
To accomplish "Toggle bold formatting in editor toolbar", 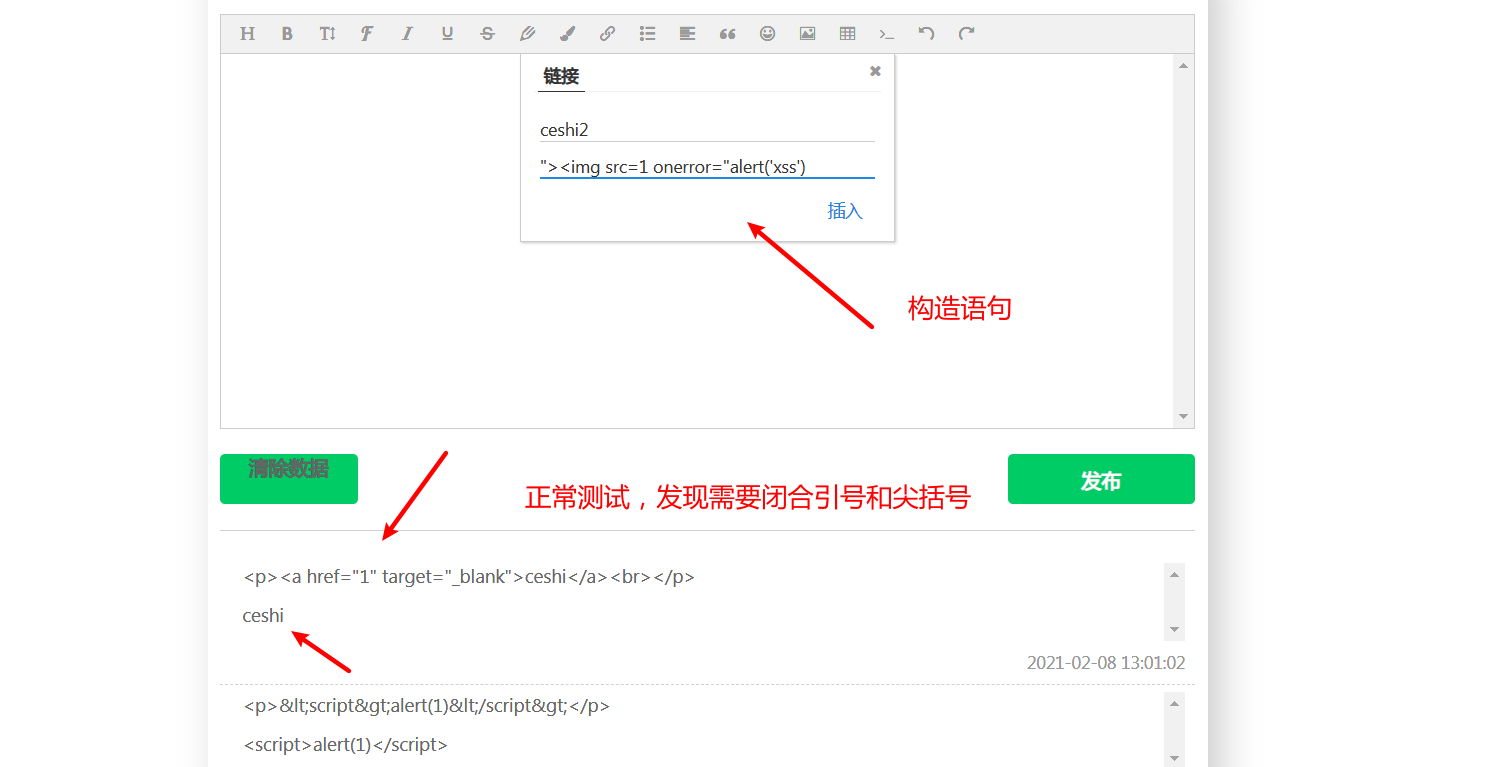I will [x=287, y=34].
